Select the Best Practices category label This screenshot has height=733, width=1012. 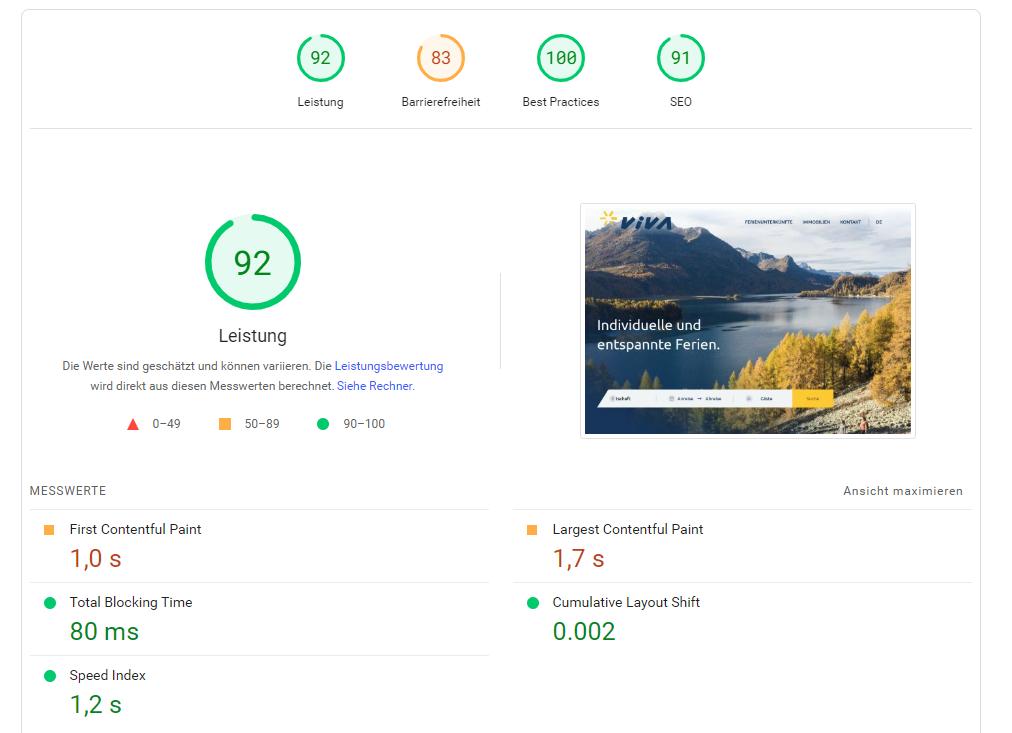(560, 102)
